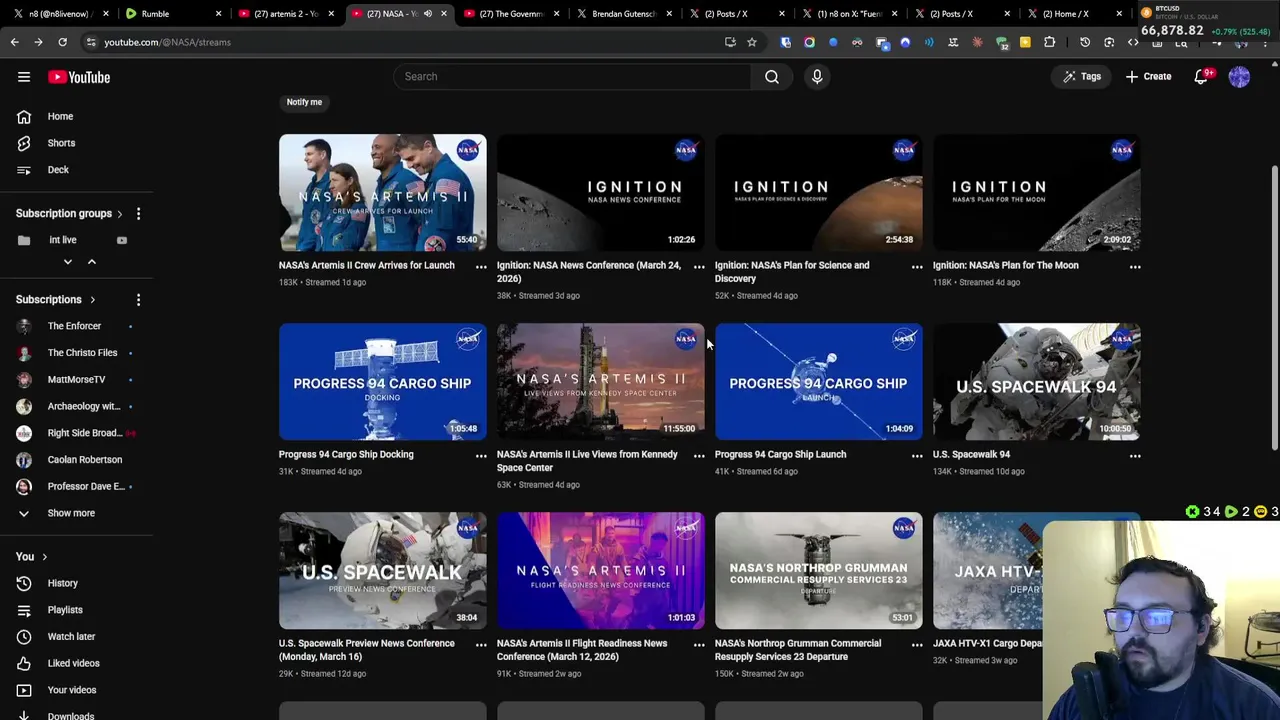Expand the Subscription groups chevron

click(119, 213)
